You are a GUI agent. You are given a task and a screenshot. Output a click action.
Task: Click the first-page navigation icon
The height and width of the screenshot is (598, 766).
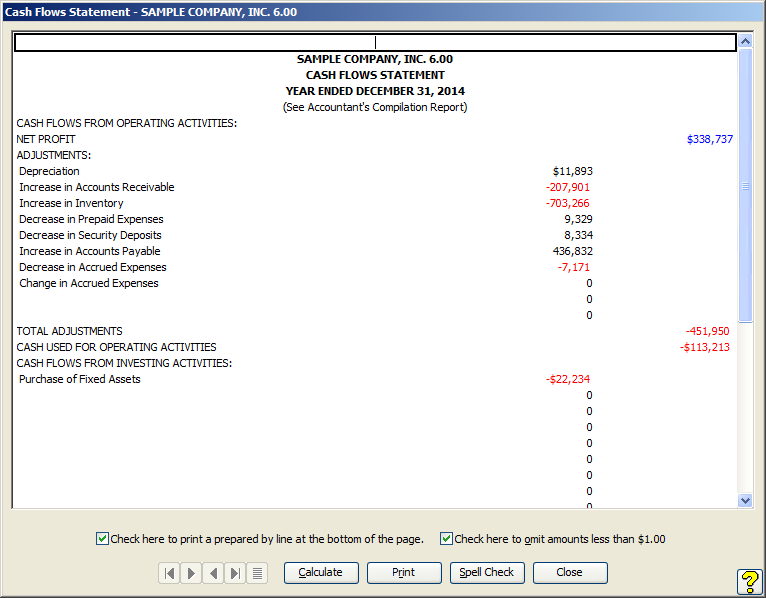pyautogui.click(x=169, y=573)
